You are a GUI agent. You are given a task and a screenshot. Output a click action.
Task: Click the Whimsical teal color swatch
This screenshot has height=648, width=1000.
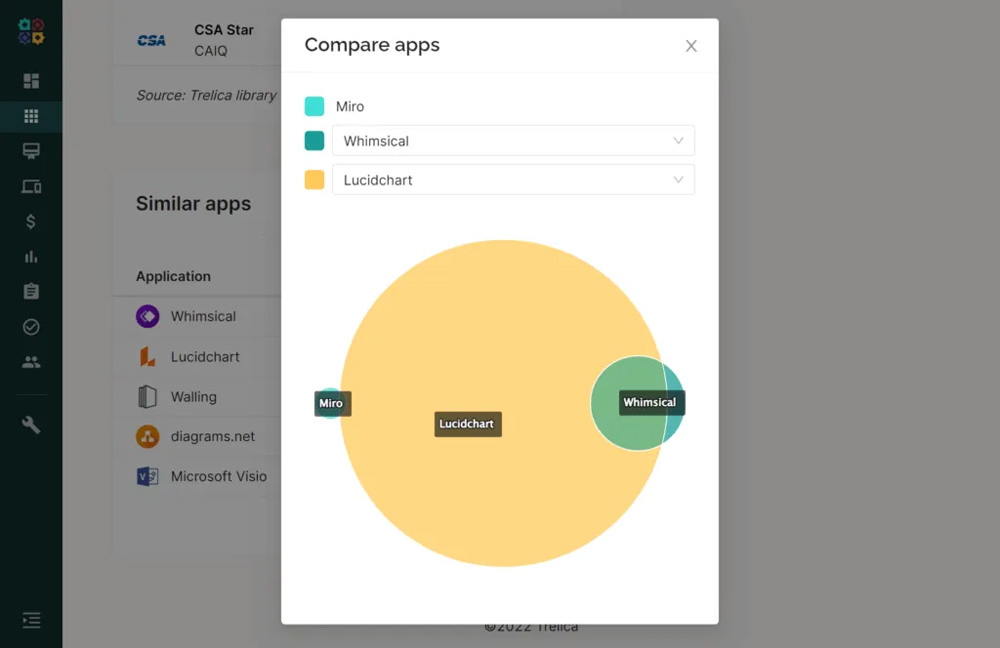tap(314, 141)
